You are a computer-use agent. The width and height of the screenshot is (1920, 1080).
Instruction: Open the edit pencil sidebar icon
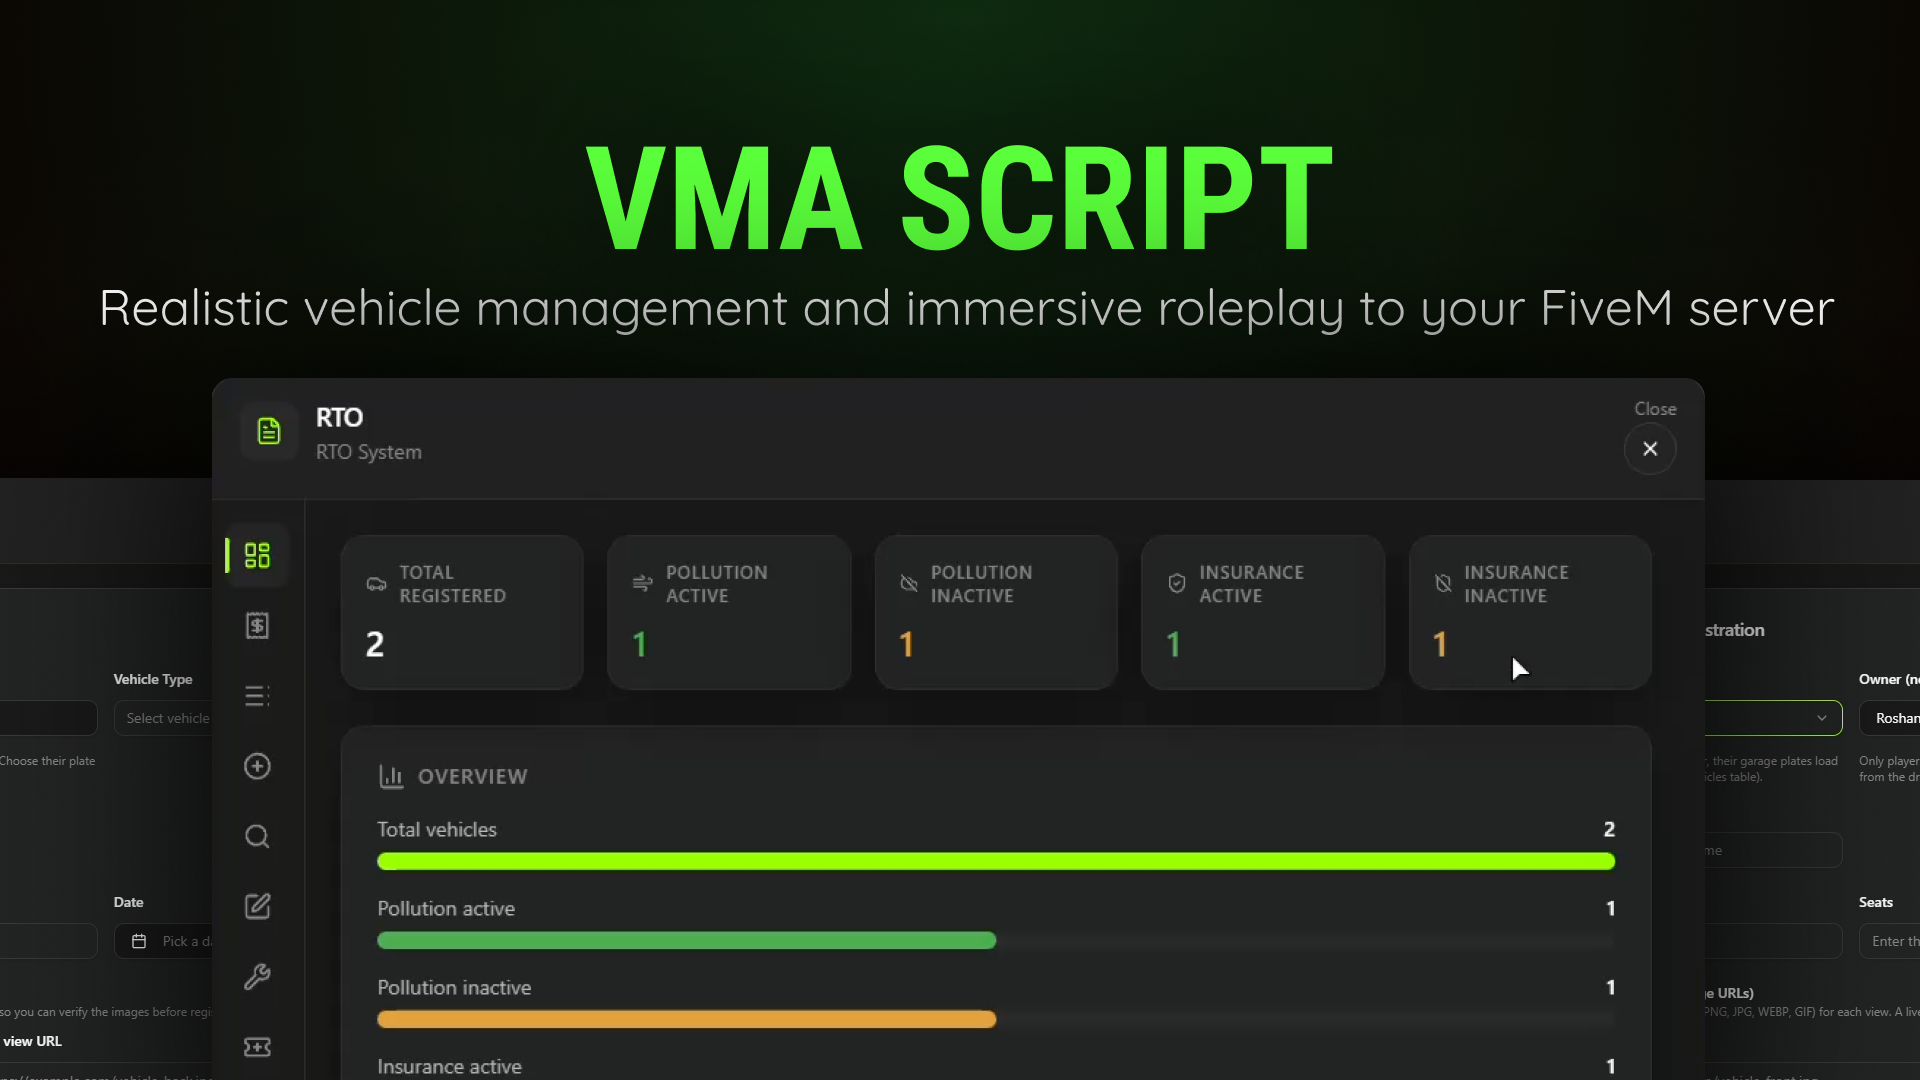pos(257,906)
